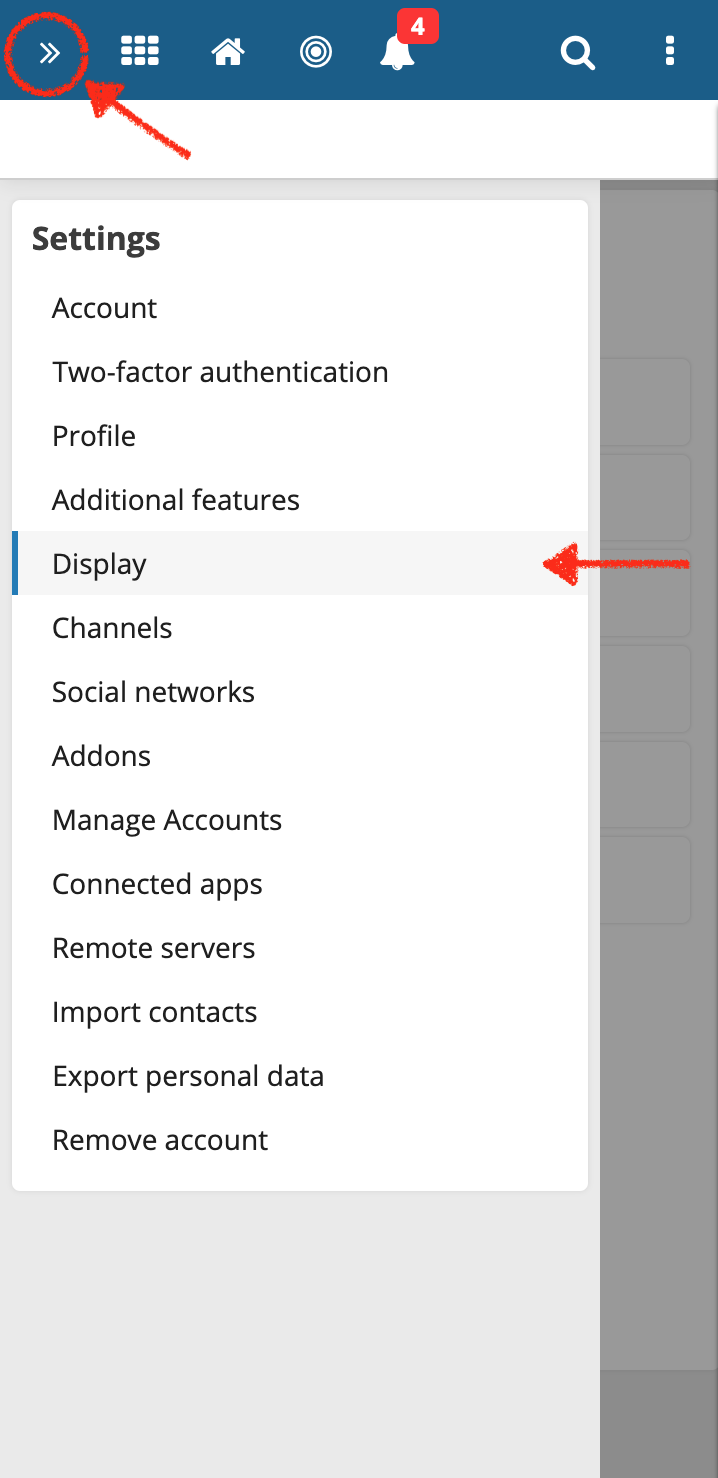Collapse sidebar with the double-chevron icon
This screenshot has height=1478, width=718.
pyautogui.click(x=50, y=52)
